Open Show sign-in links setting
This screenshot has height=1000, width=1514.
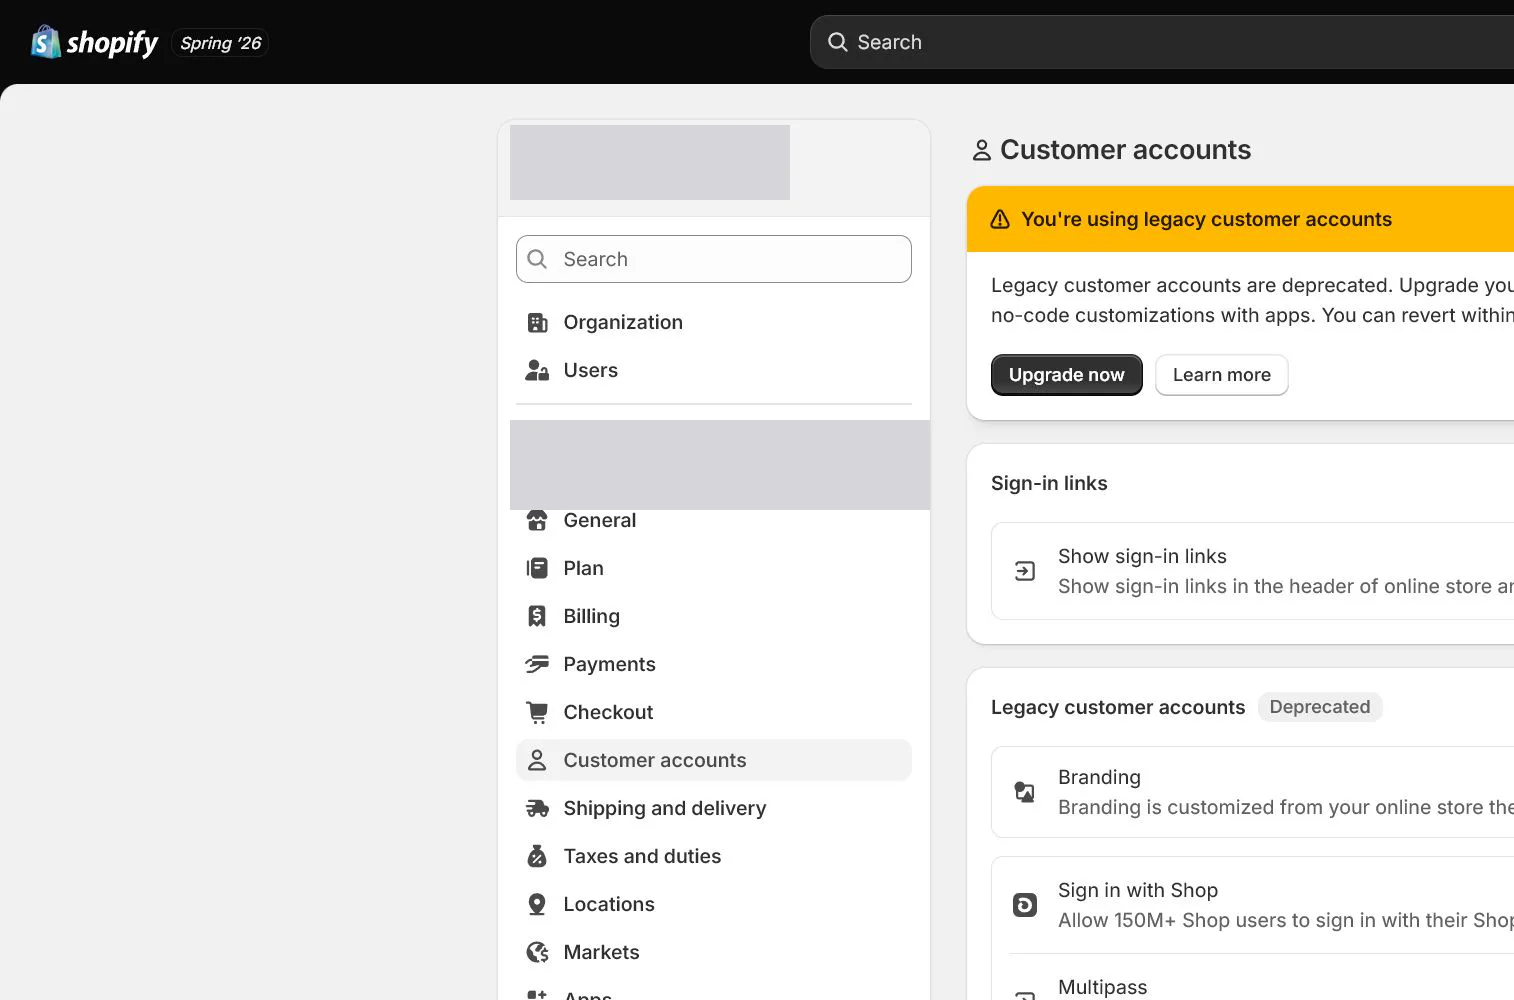tap(1252, 571)
